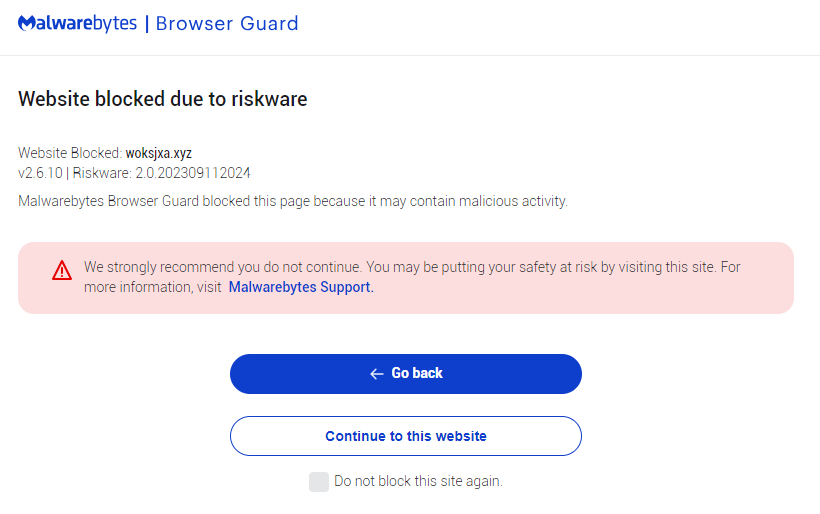Open the Malwarebytes Support link

[301, 287]
